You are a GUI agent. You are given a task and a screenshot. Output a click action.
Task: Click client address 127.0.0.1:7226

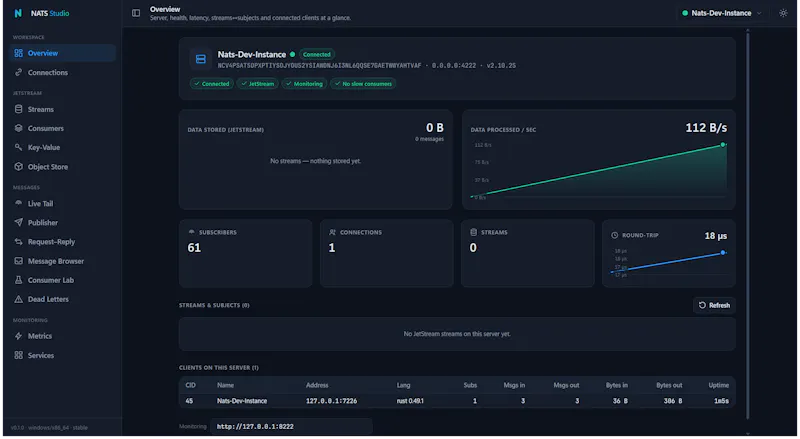(x=332, y=401)
